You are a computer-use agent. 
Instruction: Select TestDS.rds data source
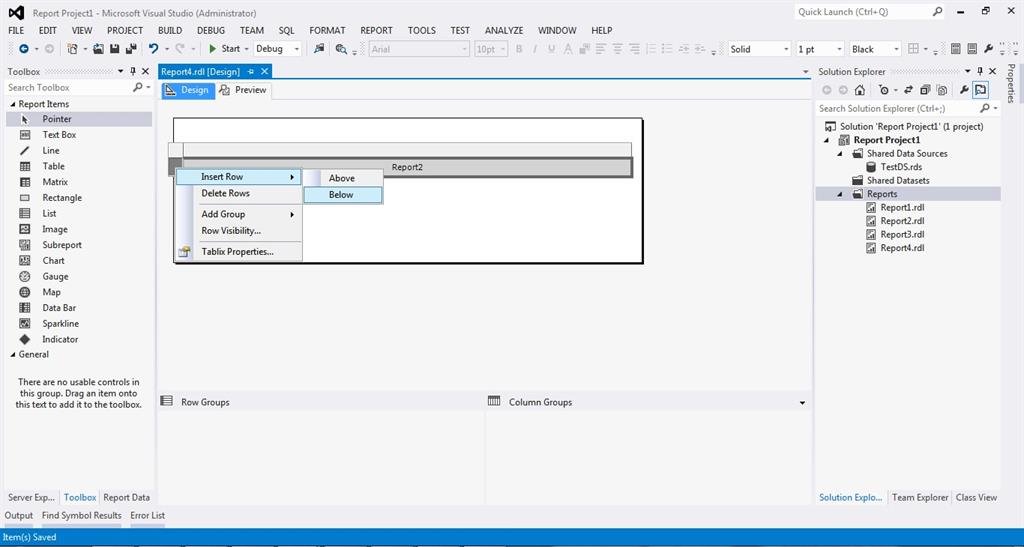pyautogui.click(x=901, y=167)
